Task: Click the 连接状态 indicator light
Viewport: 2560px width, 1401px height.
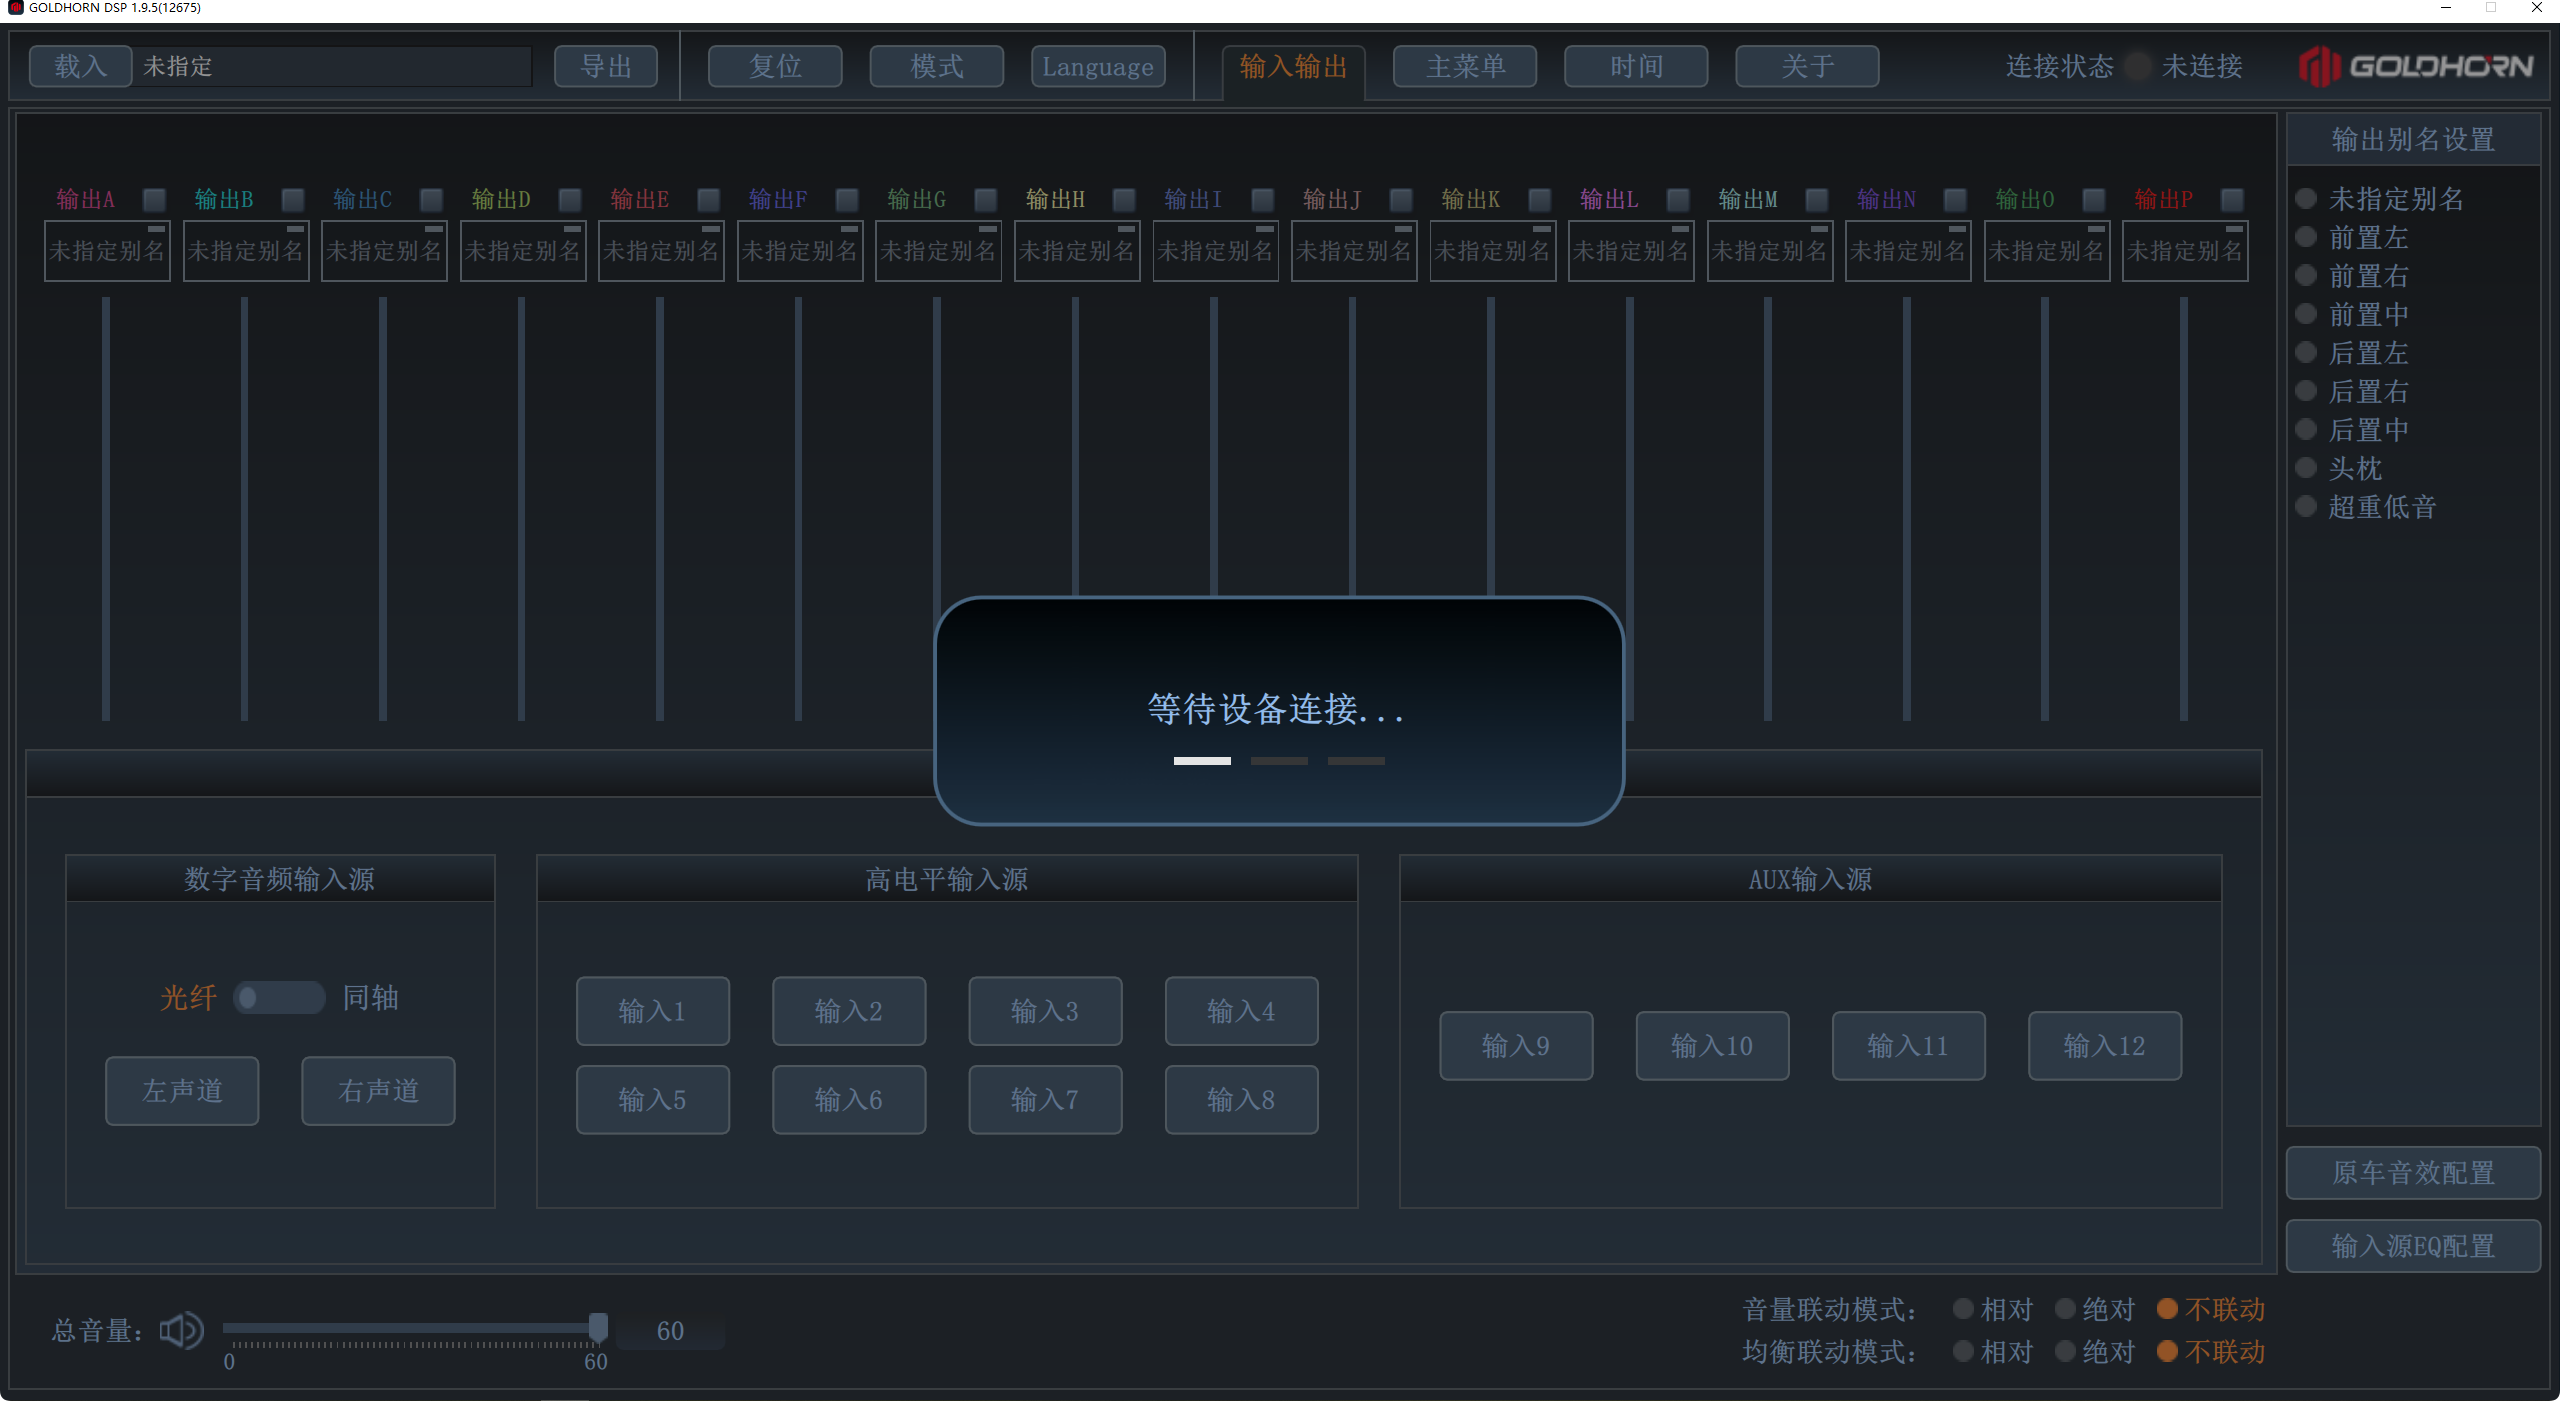Action: (x=2137, y=66)
